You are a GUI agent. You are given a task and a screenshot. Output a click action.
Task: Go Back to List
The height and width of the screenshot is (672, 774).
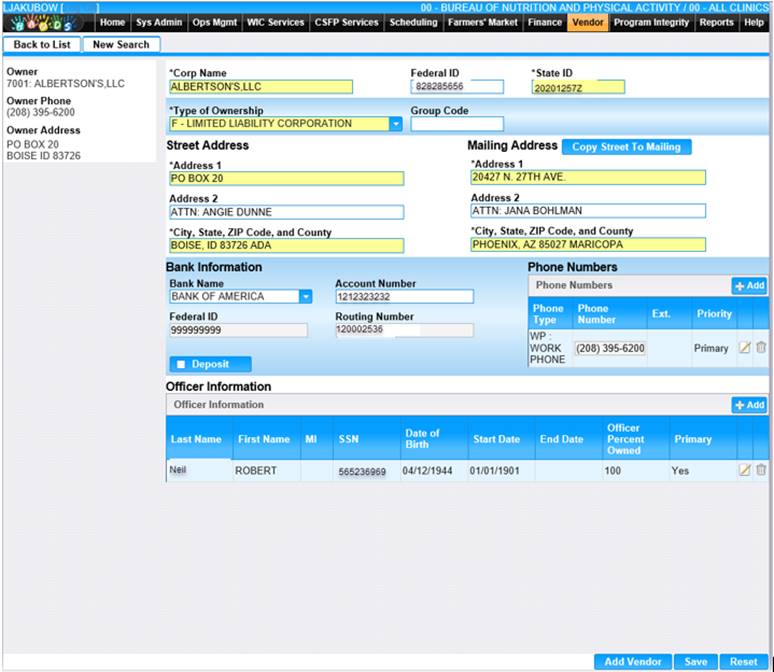coord(42,44)
